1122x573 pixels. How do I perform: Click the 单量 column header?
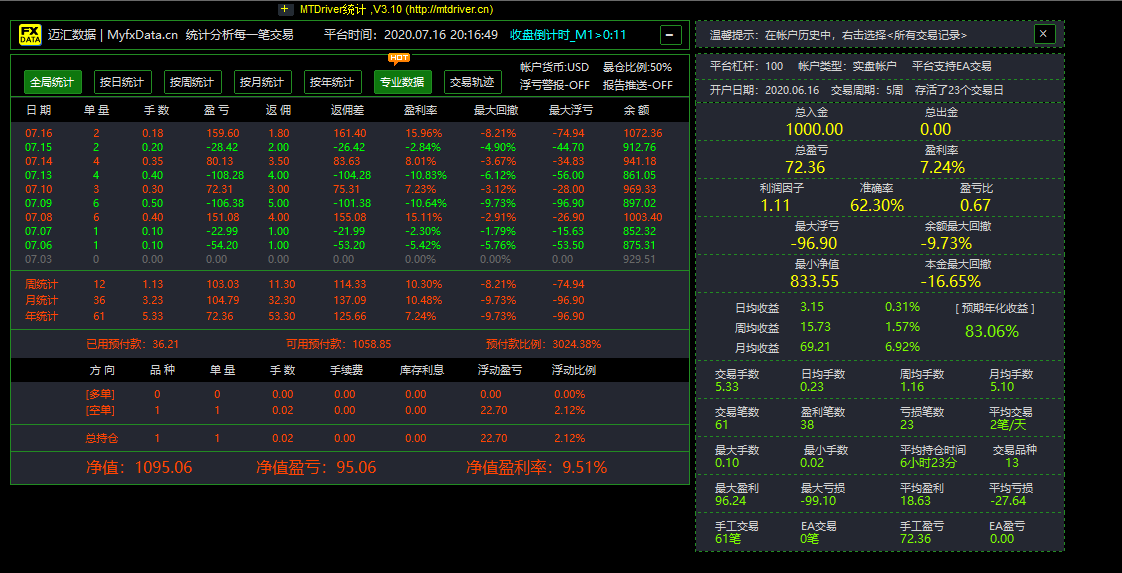point(96,110)
